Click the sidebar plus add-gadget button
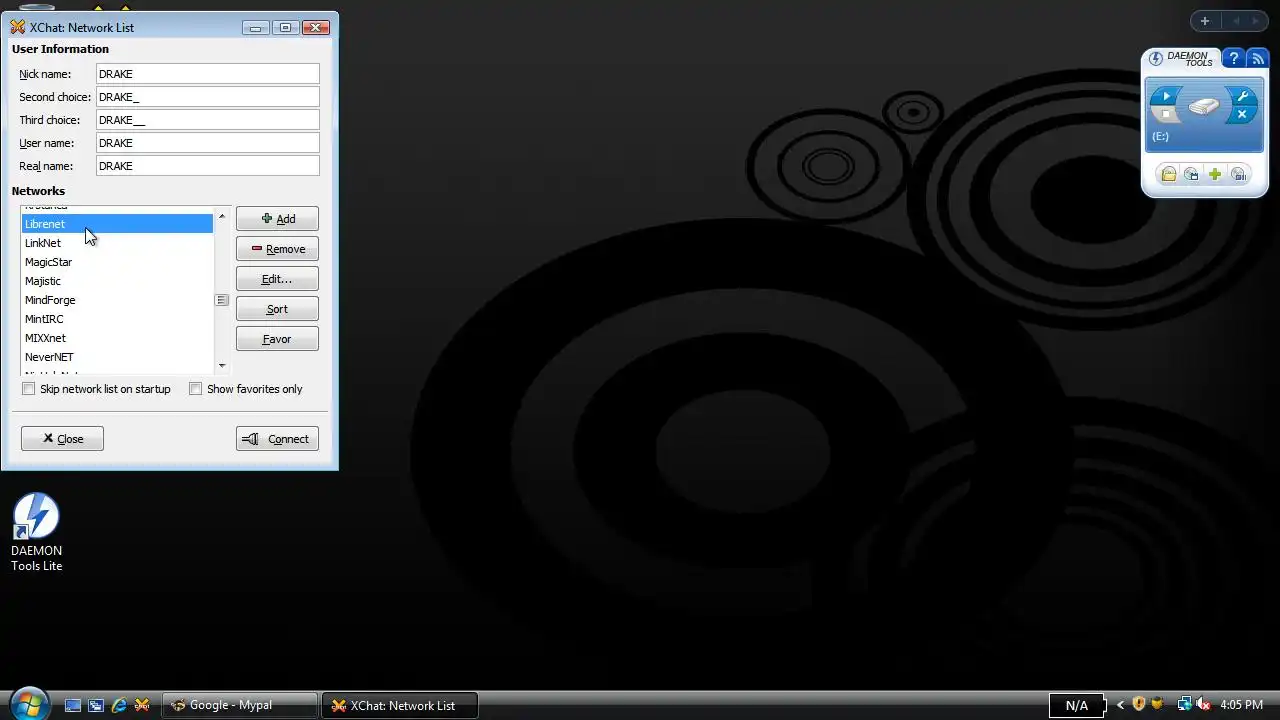1280x720 pixels. (1205, 21)
